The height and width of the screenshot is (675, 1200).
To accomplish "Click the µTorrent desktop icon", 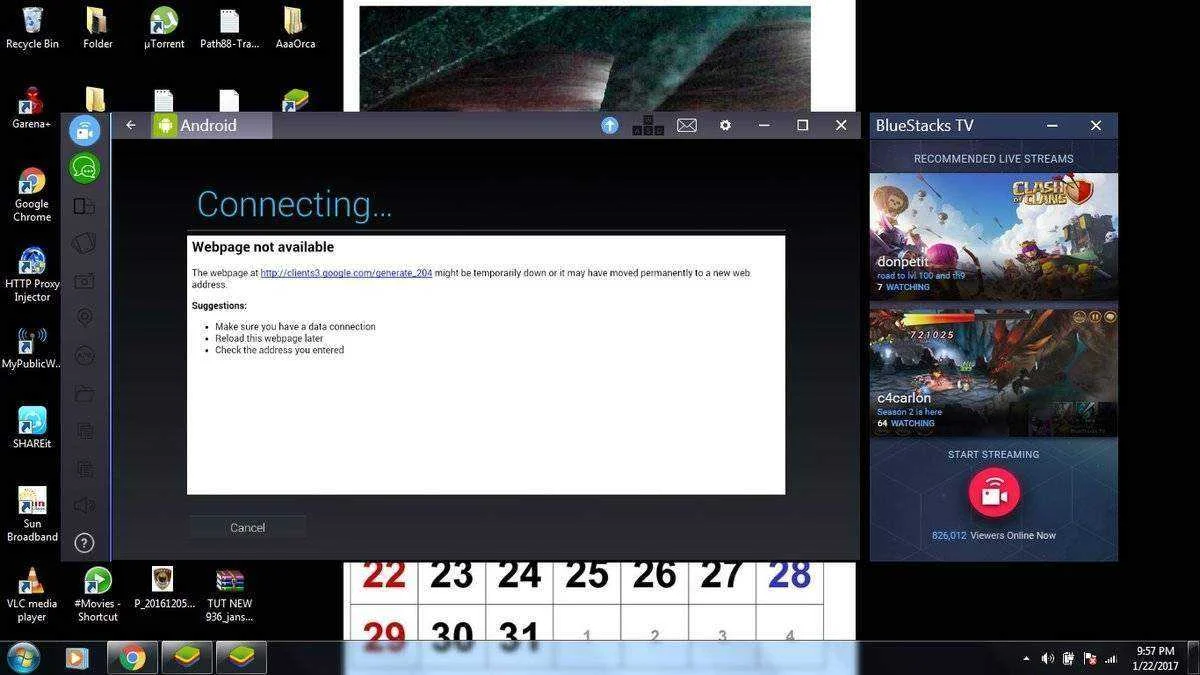I will point(164,28).
